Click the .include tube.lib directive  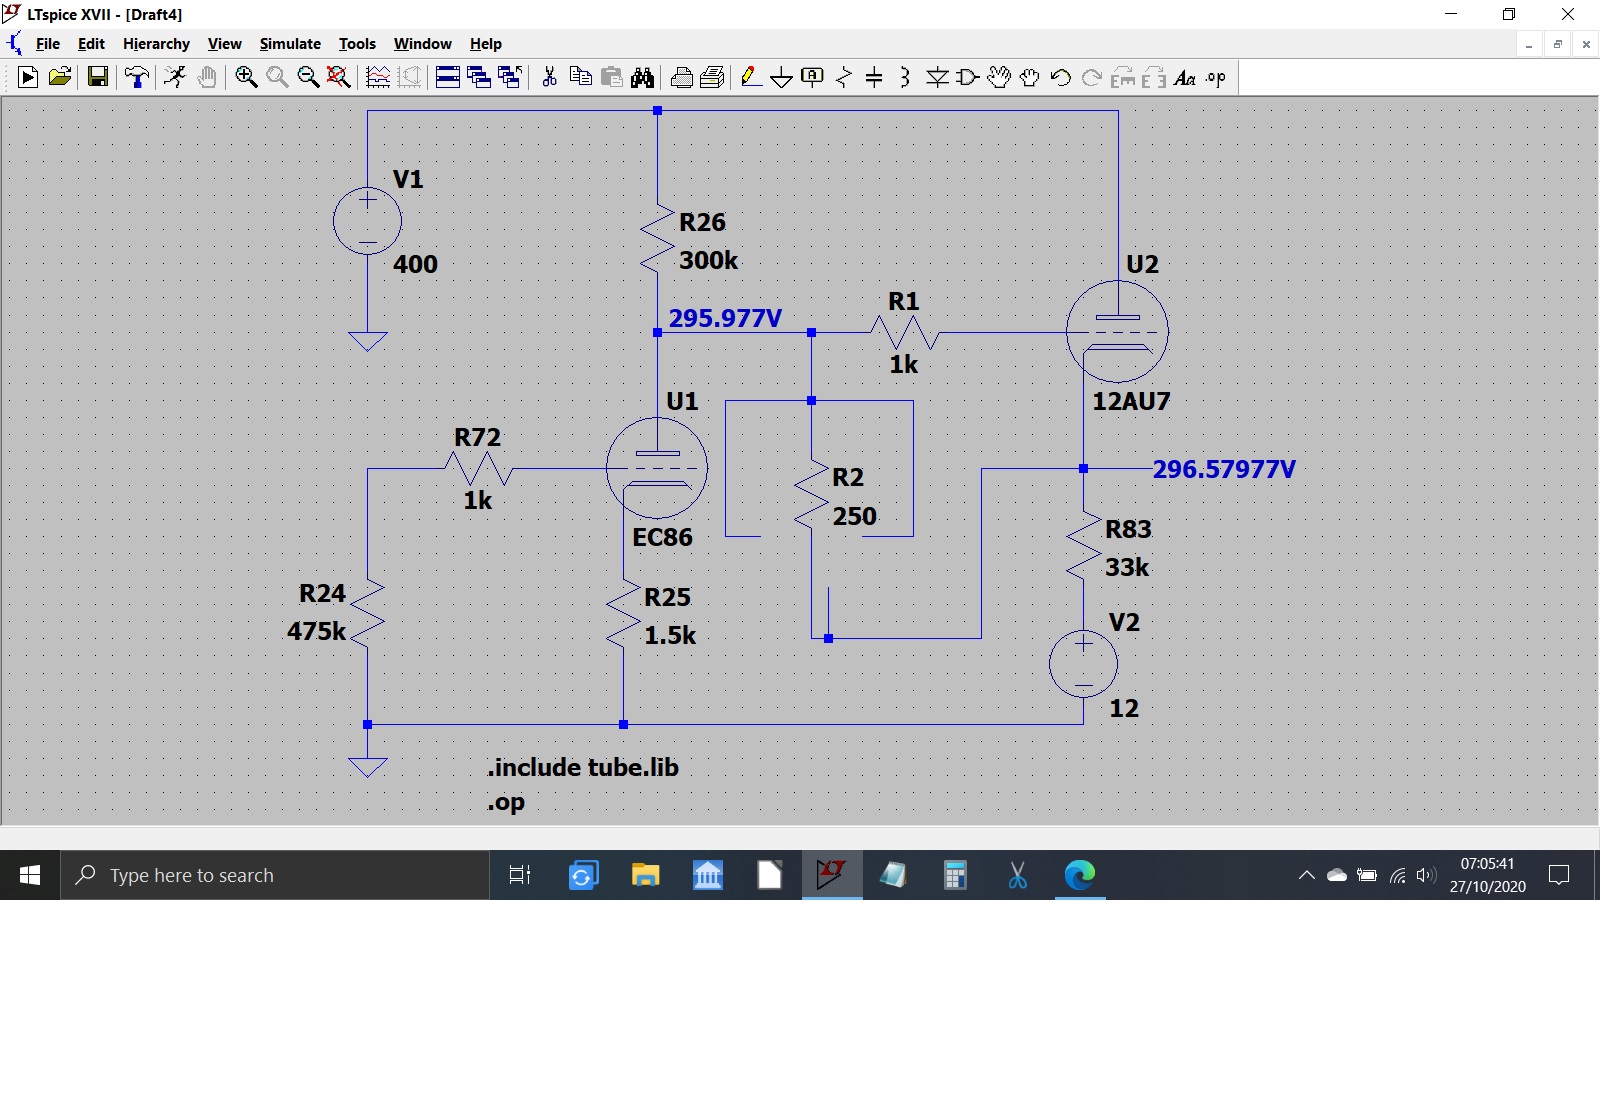click(x=583, y=767)
